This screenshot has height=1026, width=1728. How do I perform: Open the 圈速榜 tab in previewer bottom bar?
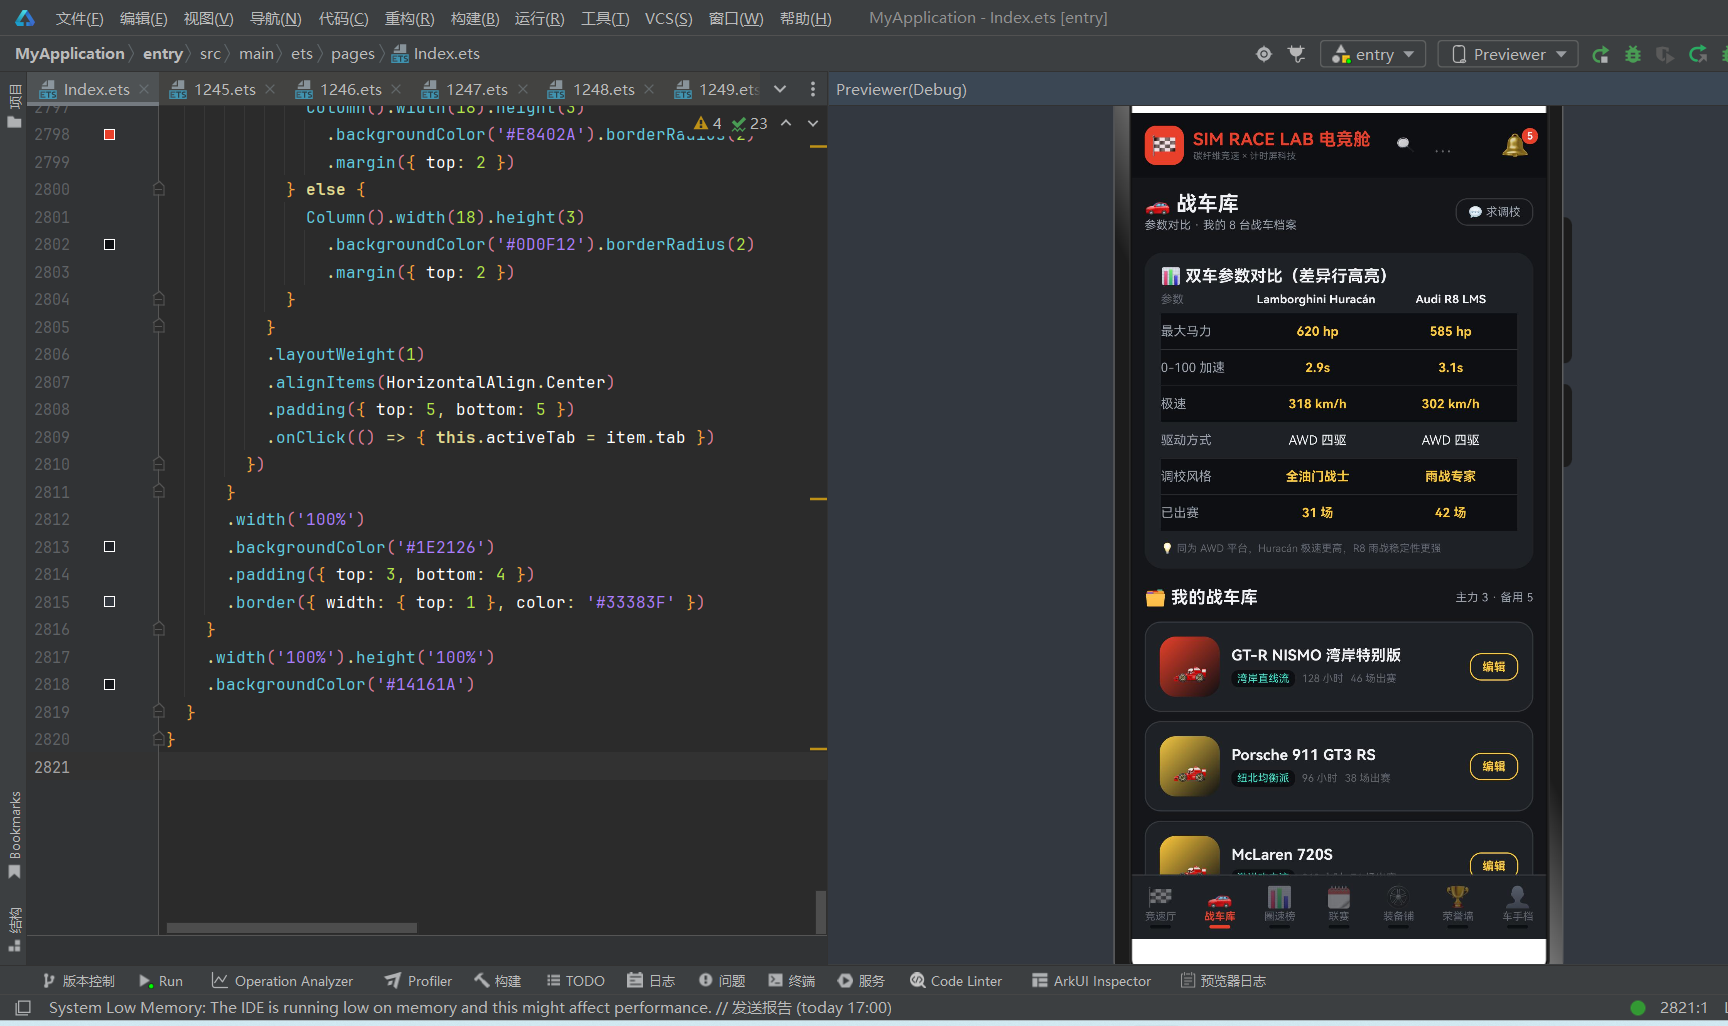1279,905
